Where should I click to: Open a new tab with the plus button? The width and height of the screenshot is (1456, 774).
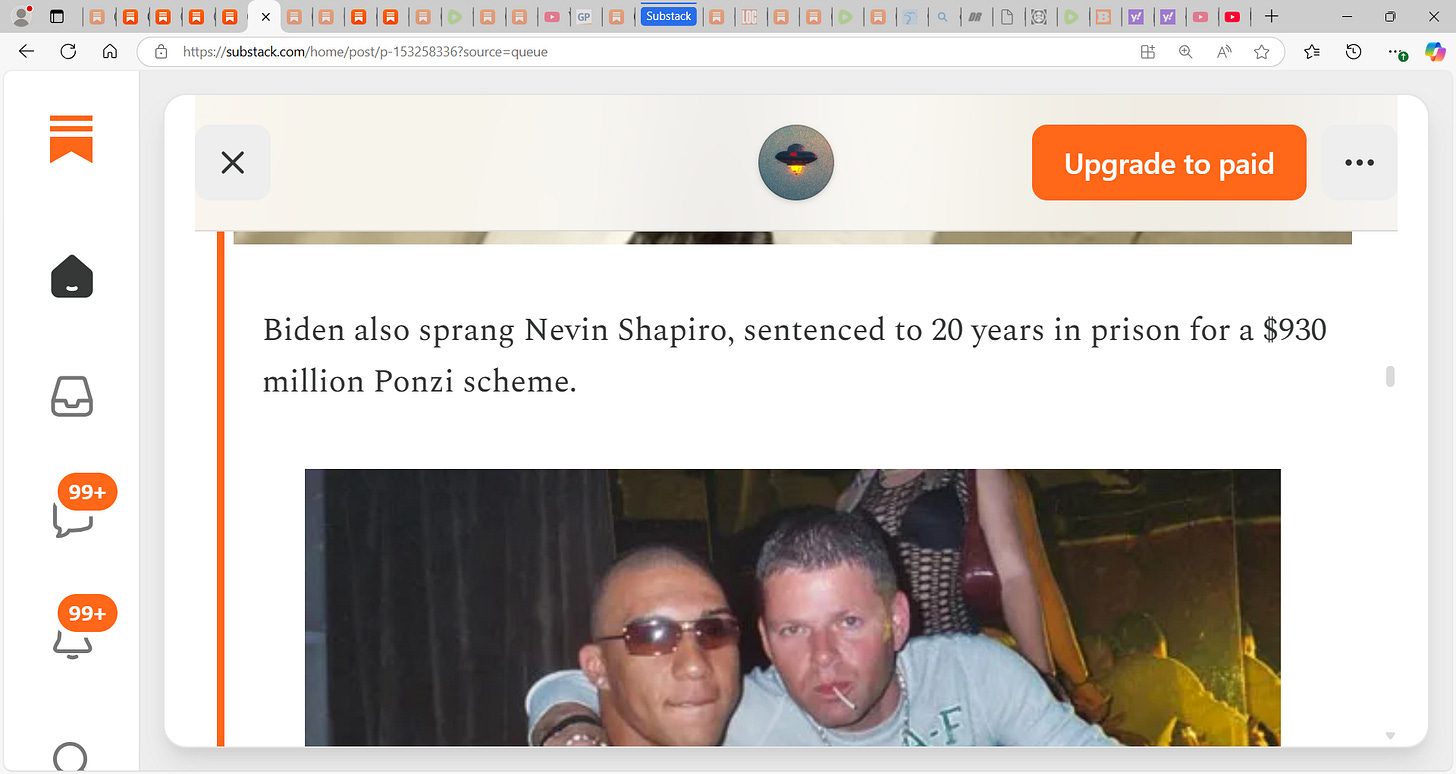point(1271,16)
